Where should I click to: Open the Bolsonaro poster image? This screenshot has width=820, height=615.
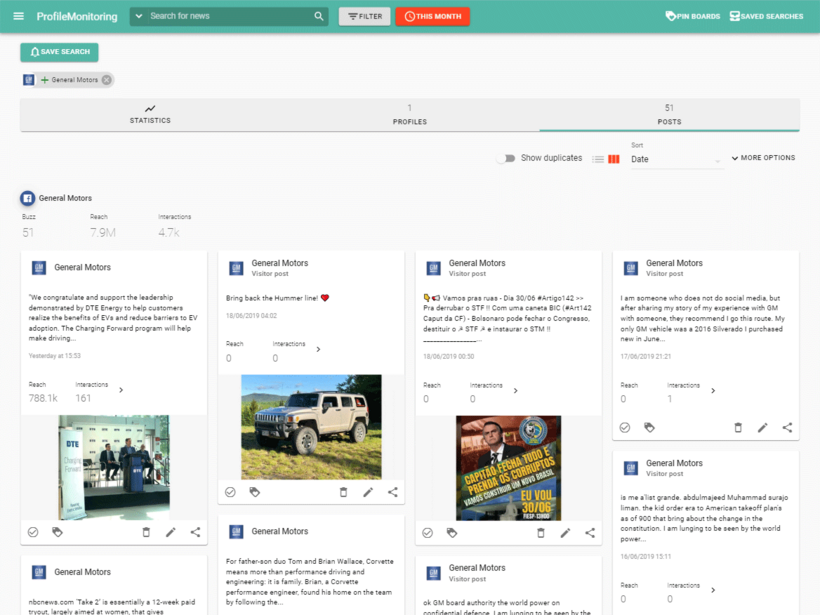[508, 468]
